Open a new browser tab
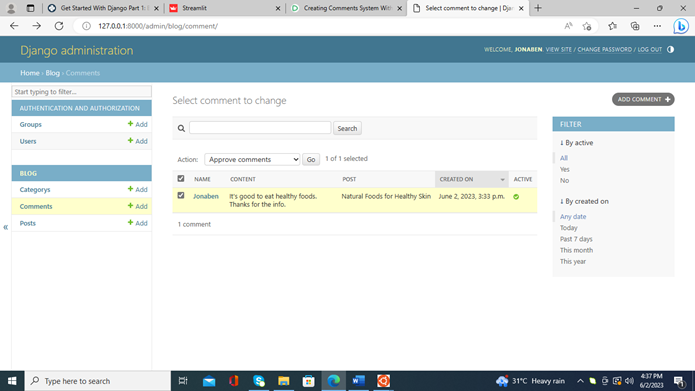This screenshot has height=391, width=695. click(538, 8)
